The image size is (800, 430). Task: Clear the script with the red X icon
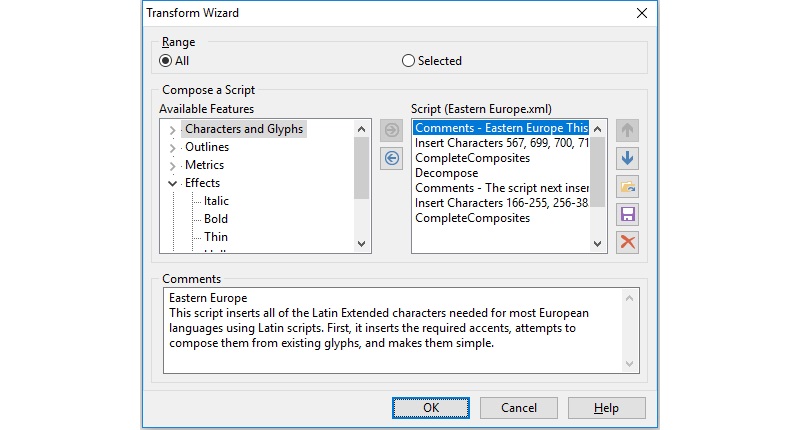tap(627, 242)
